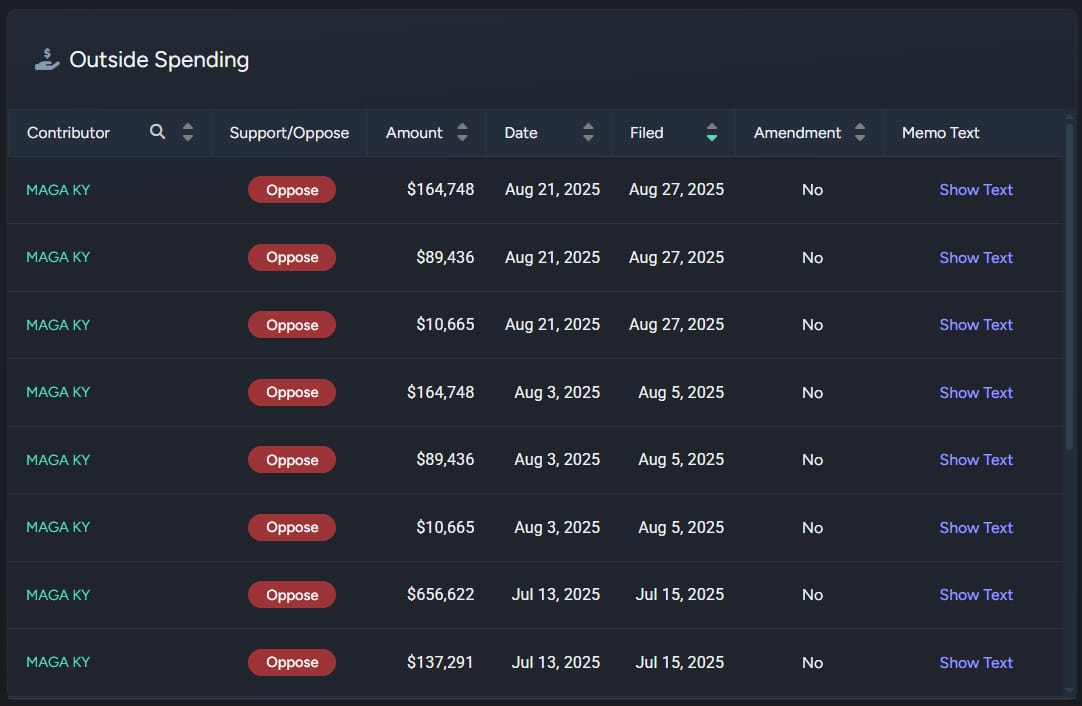
Task: Click Oppose badge in the $137,291 row
Action: (x=292, y=662)
